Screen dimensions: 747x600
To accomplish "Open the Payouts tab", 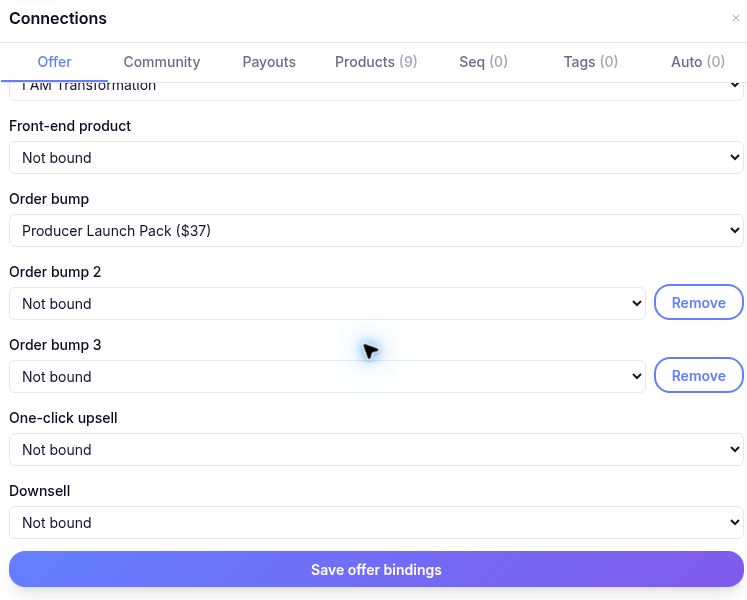I will click(x=269, y=62).
